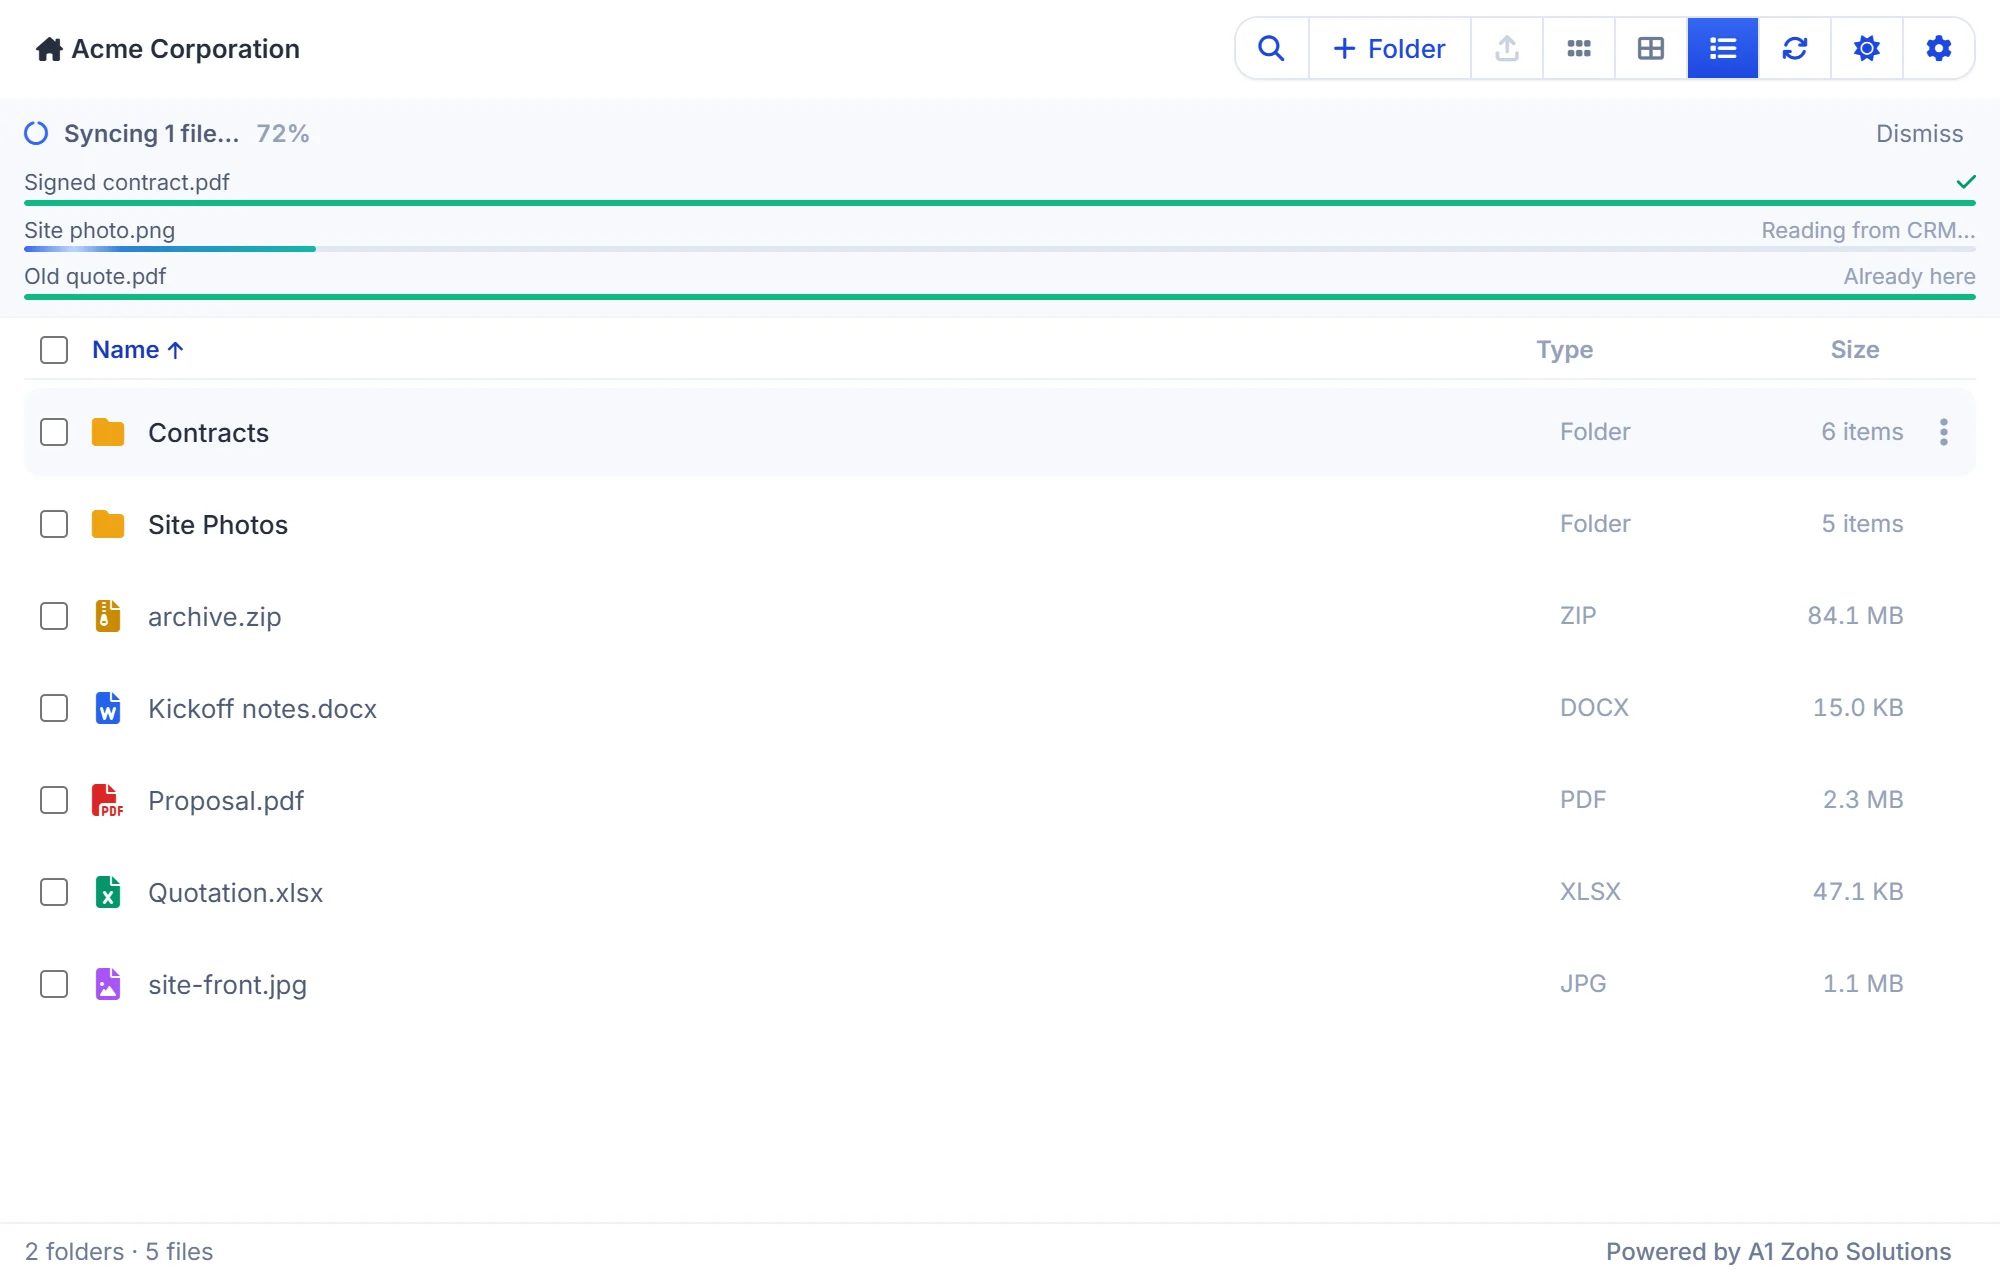Click the upload icon in toolbar
Viewport: 2000px width, 1280px height.
pyautogui.click(x=1507, y=48)
